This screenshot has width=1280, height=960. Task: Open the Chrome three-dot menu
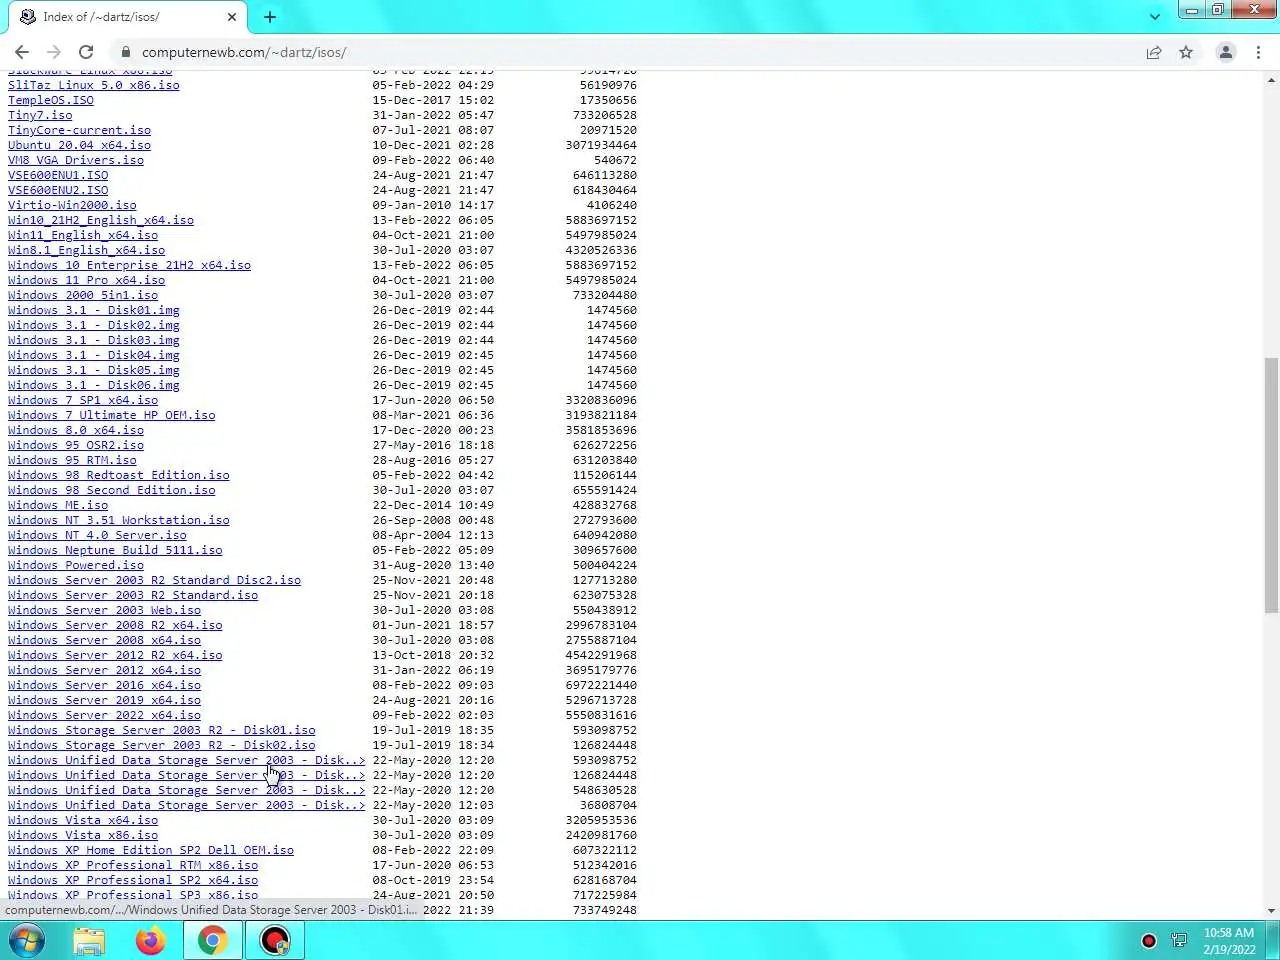coord(1258,52)
